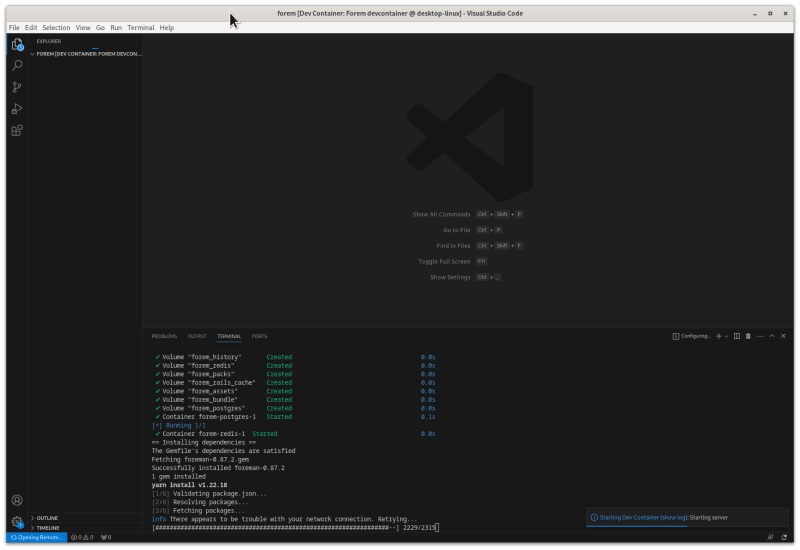Screen dimensions: 800x550
Task: Collapse the FOREM folder section
Action: 85,54
